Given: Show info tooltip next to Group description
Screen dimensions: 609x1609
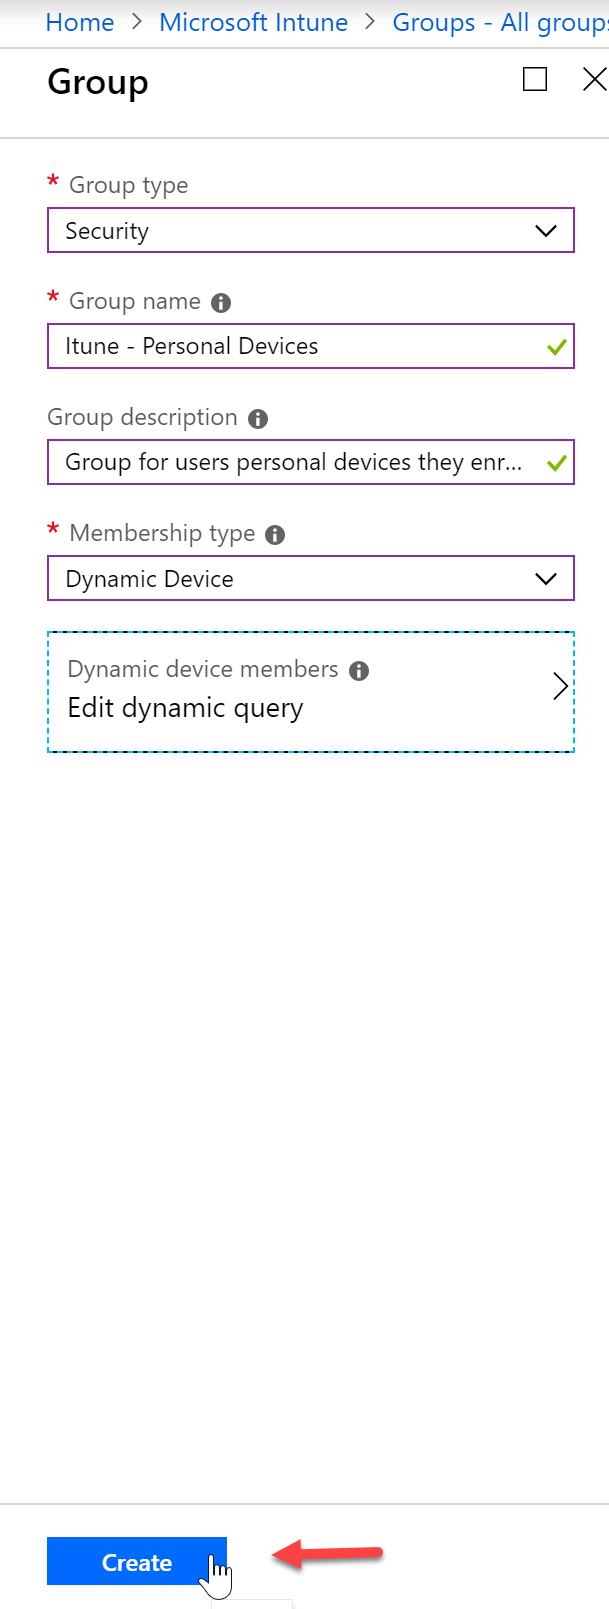Looking at the screenshot, I should point(258,419).
